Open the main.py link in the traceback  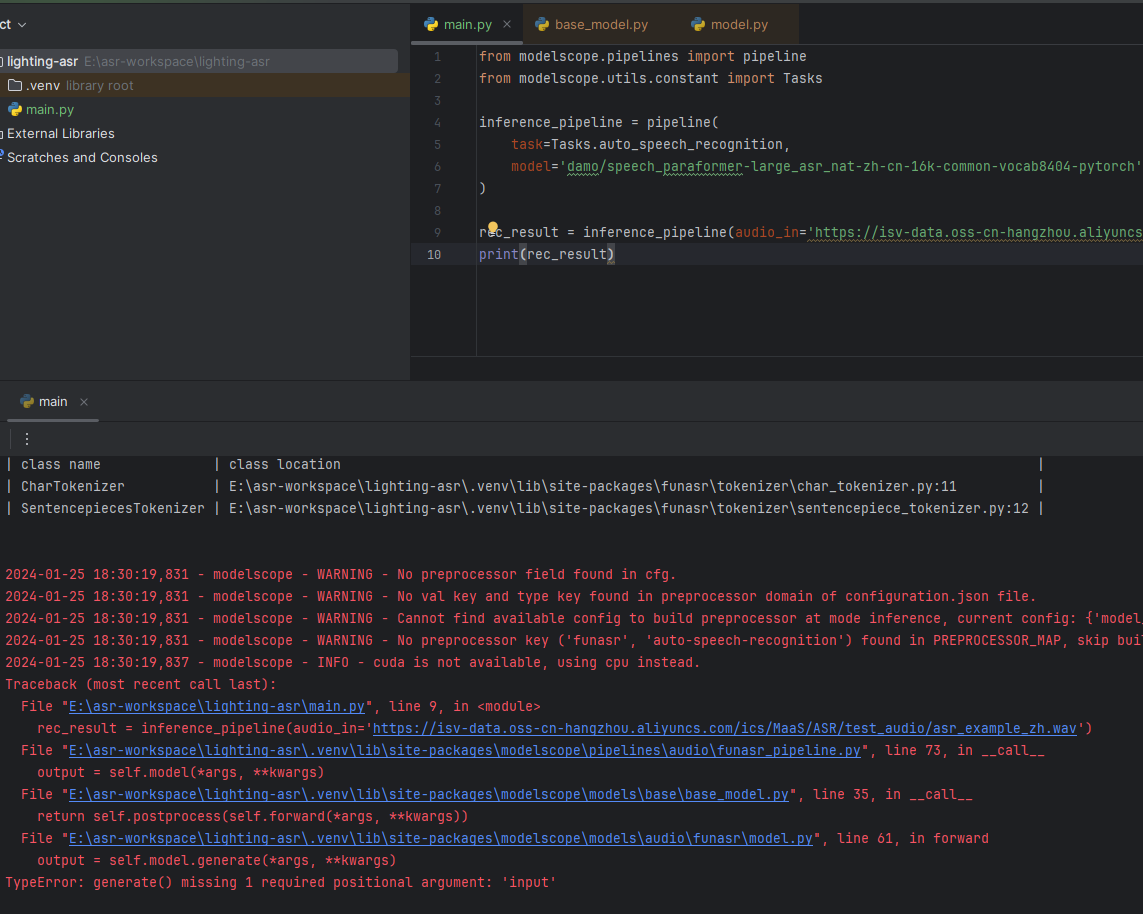click(216, 706)
